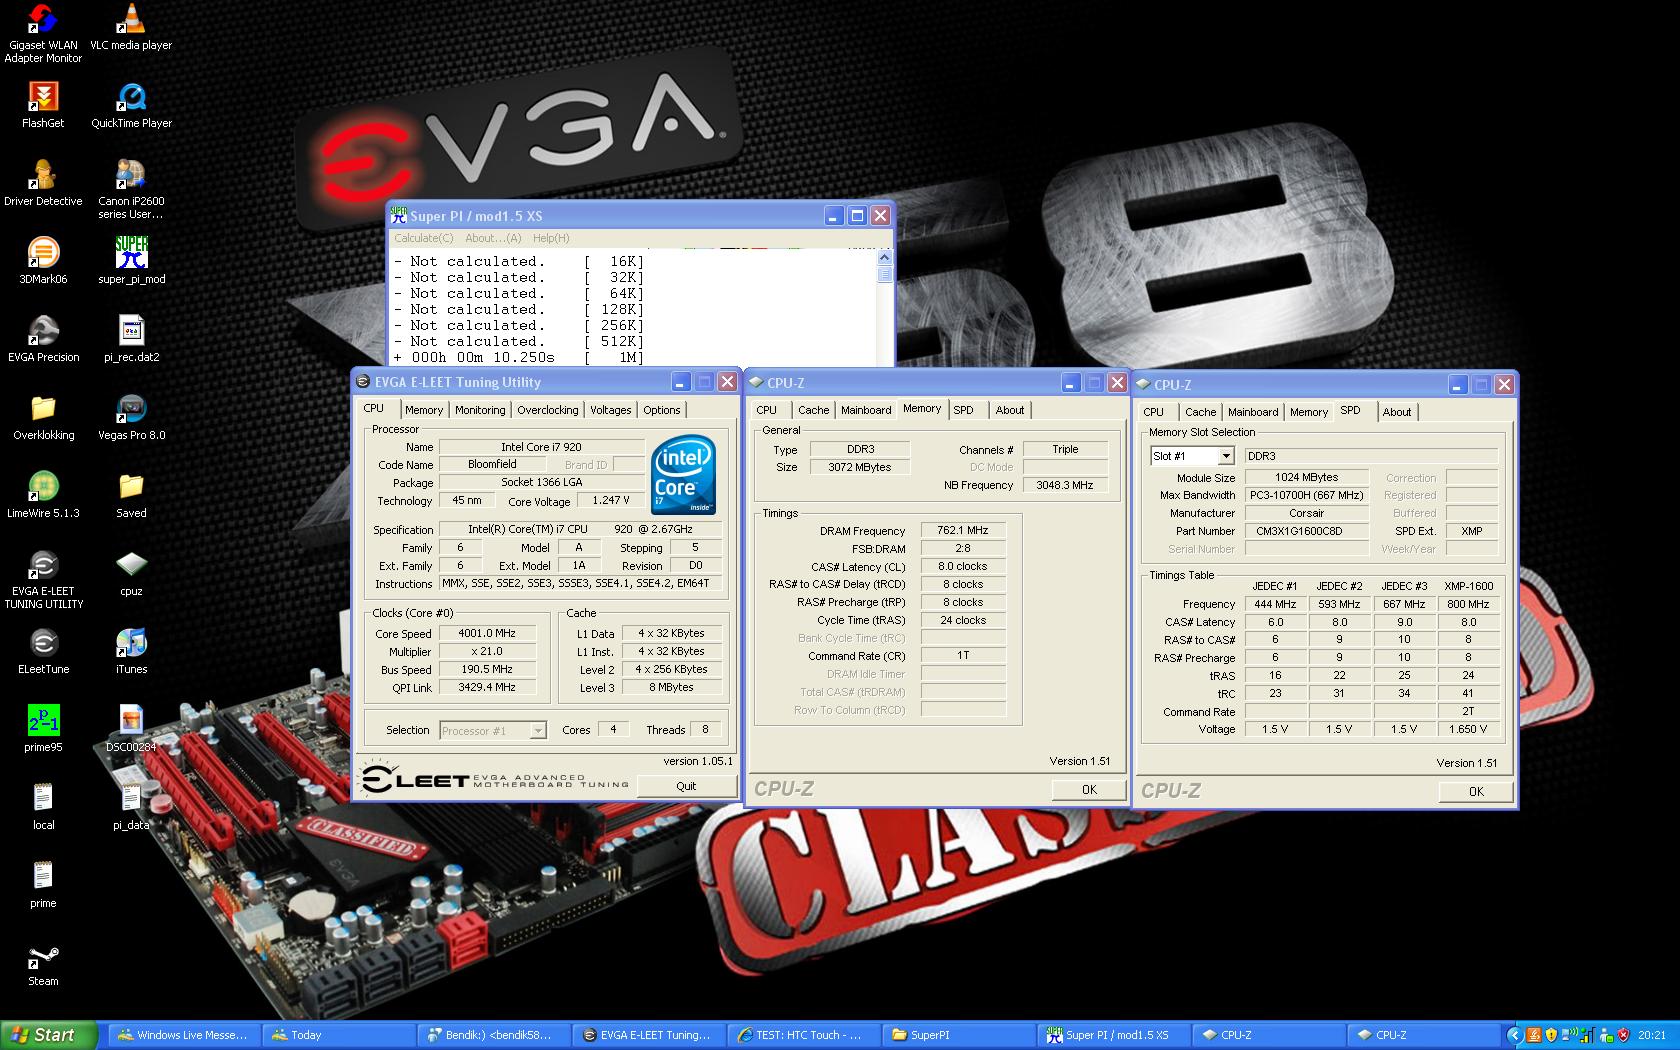The height and width of the screenshot is (1050, 1680).
Task: Click the Quit button in E-LEET
Action: [686, 786]
